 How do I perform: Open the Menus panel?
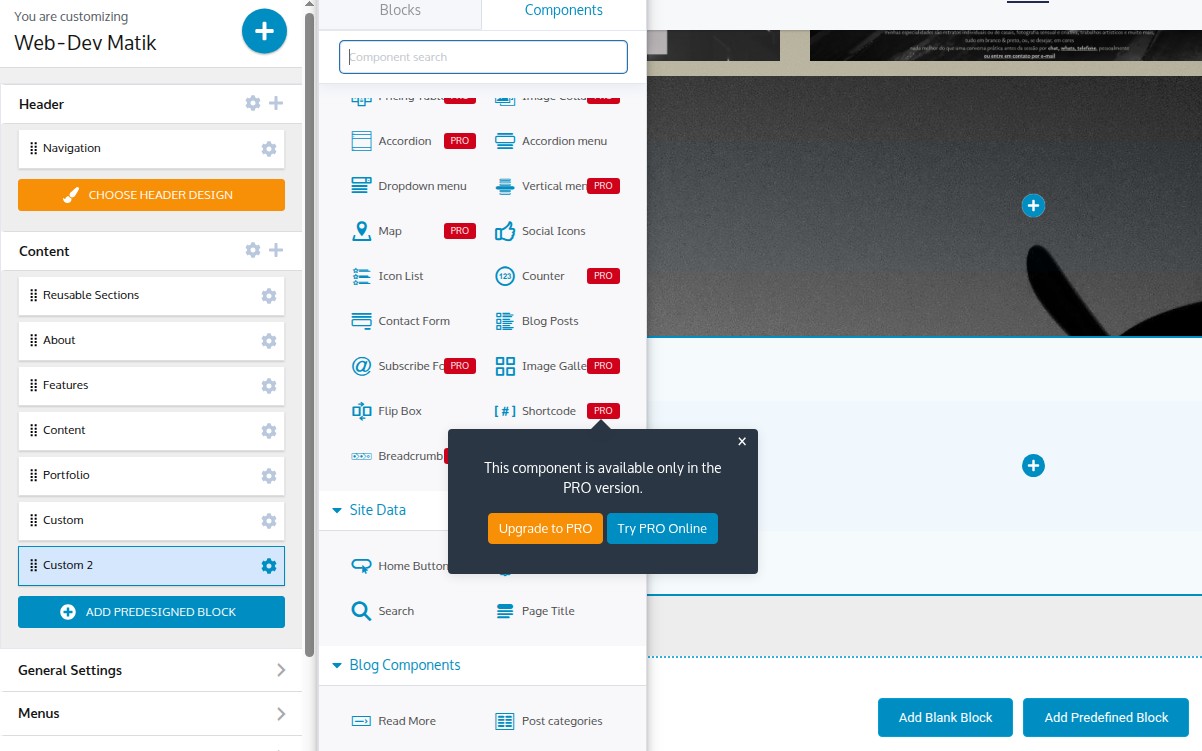coord(151,713)
